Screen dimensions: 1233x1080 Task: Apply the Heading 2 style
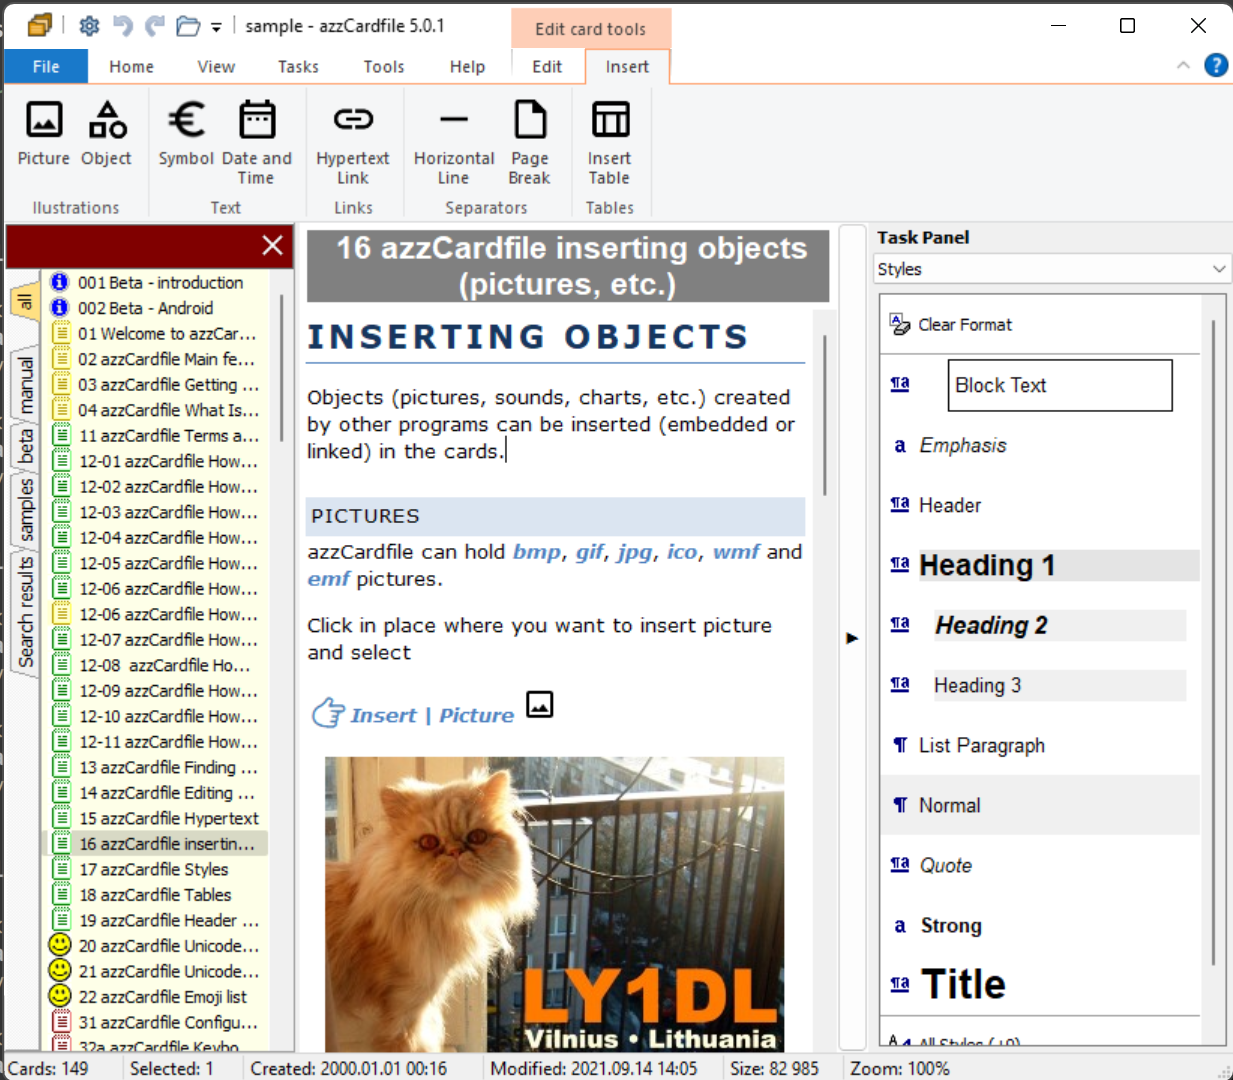pos(1060,625)
